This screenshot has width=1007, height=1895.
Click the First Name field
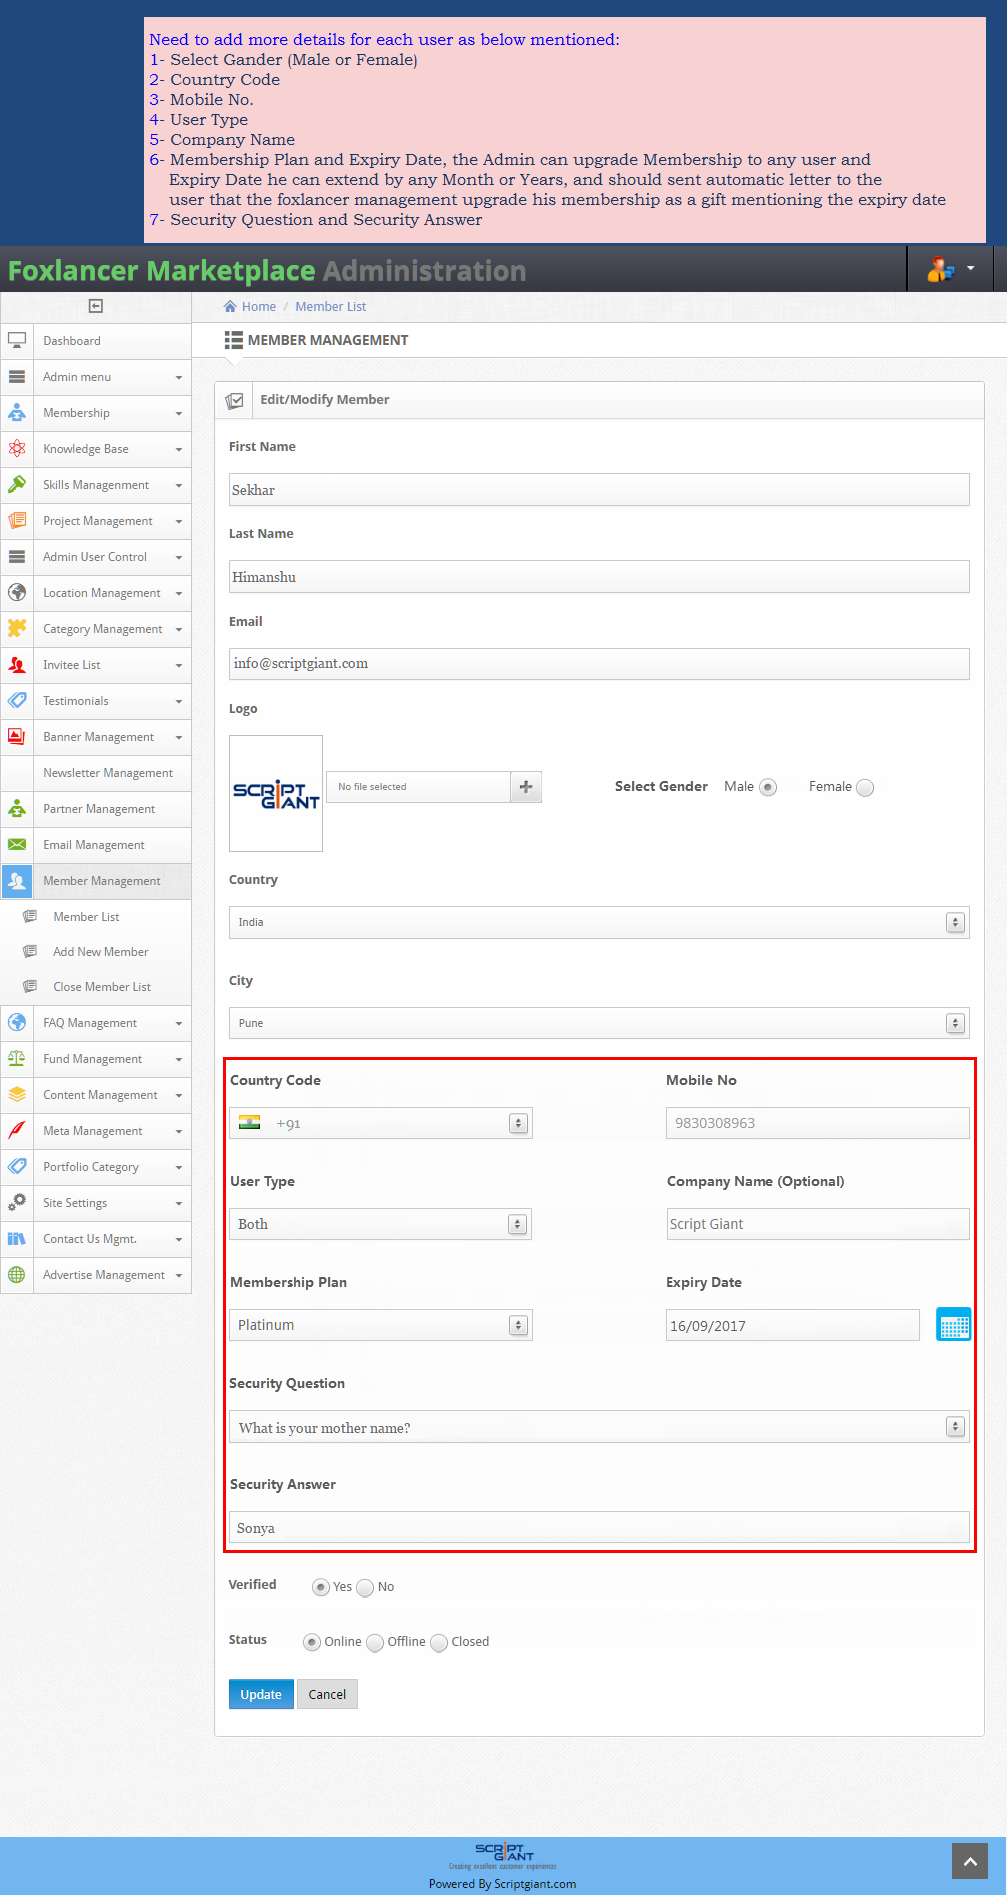click(599, 490)
